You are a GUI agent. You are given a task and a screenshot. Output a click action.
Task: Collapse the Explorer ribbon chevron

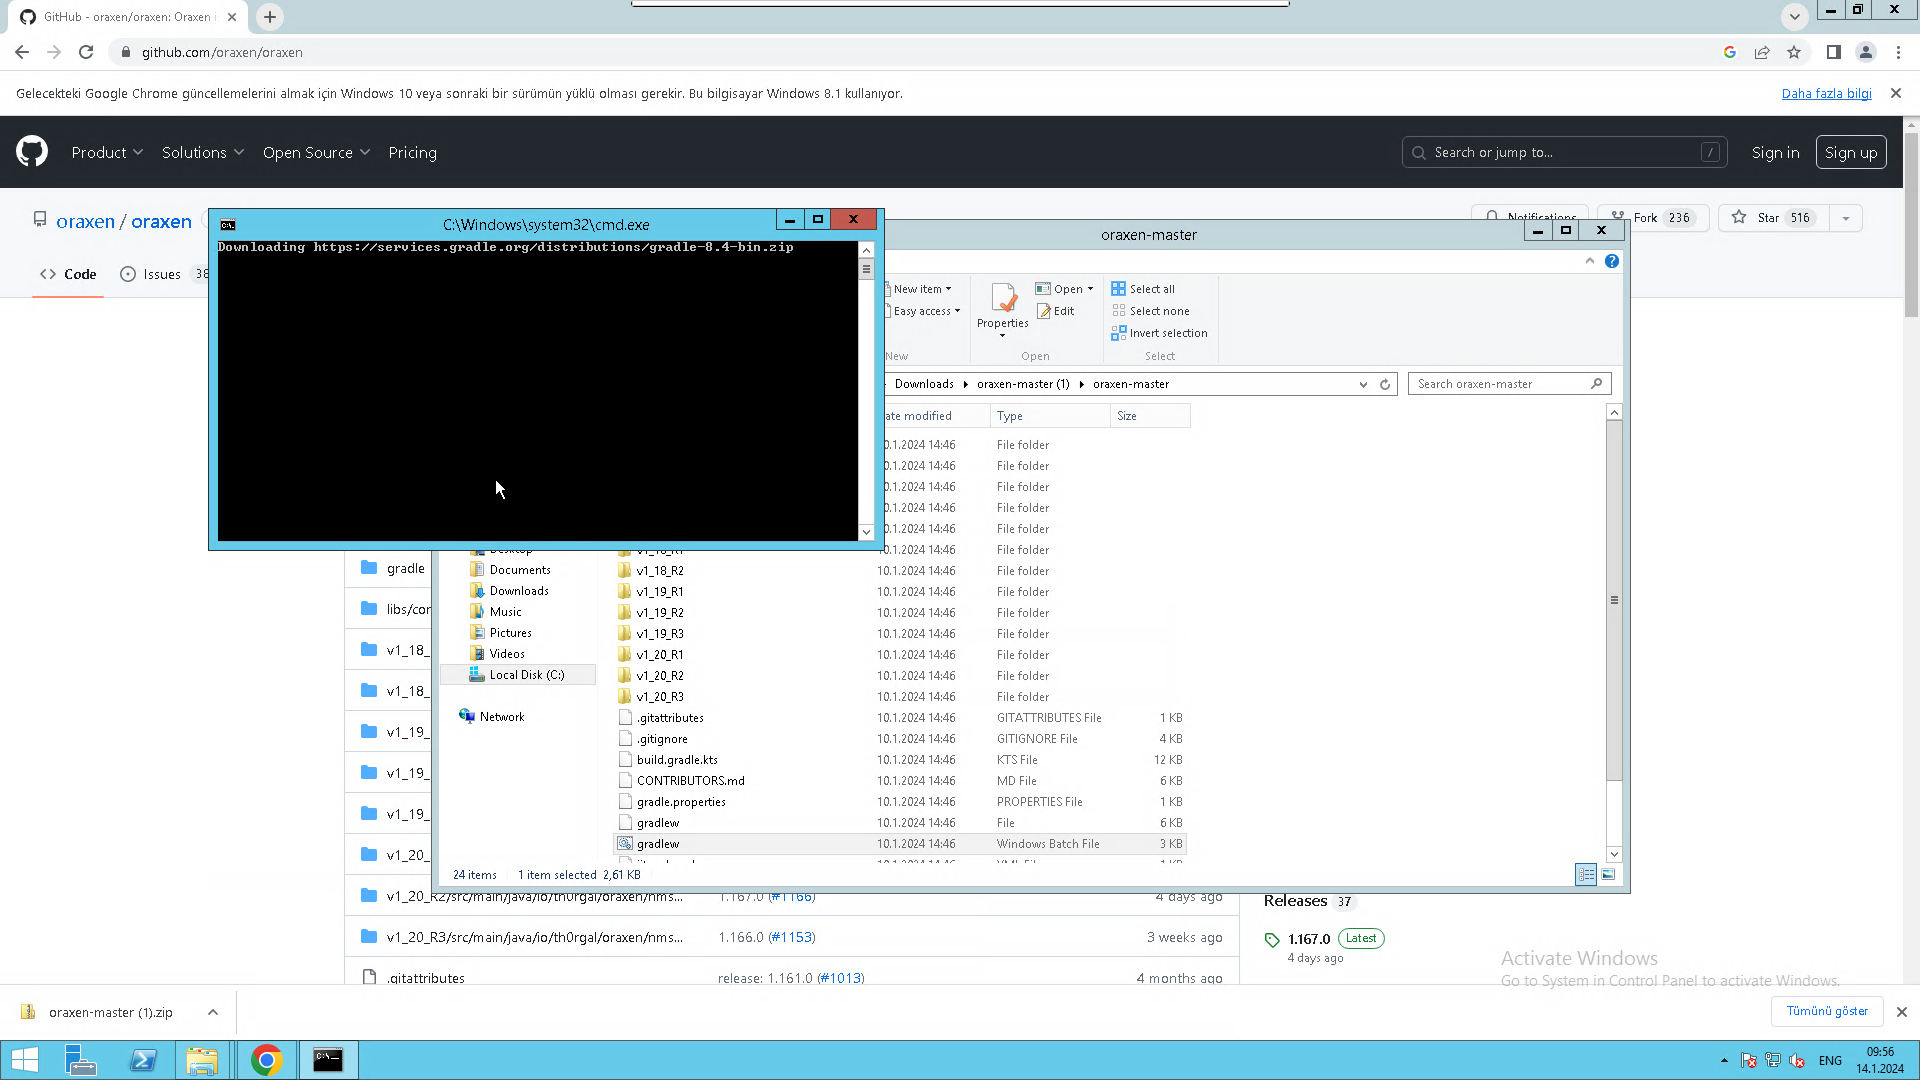1590,261
